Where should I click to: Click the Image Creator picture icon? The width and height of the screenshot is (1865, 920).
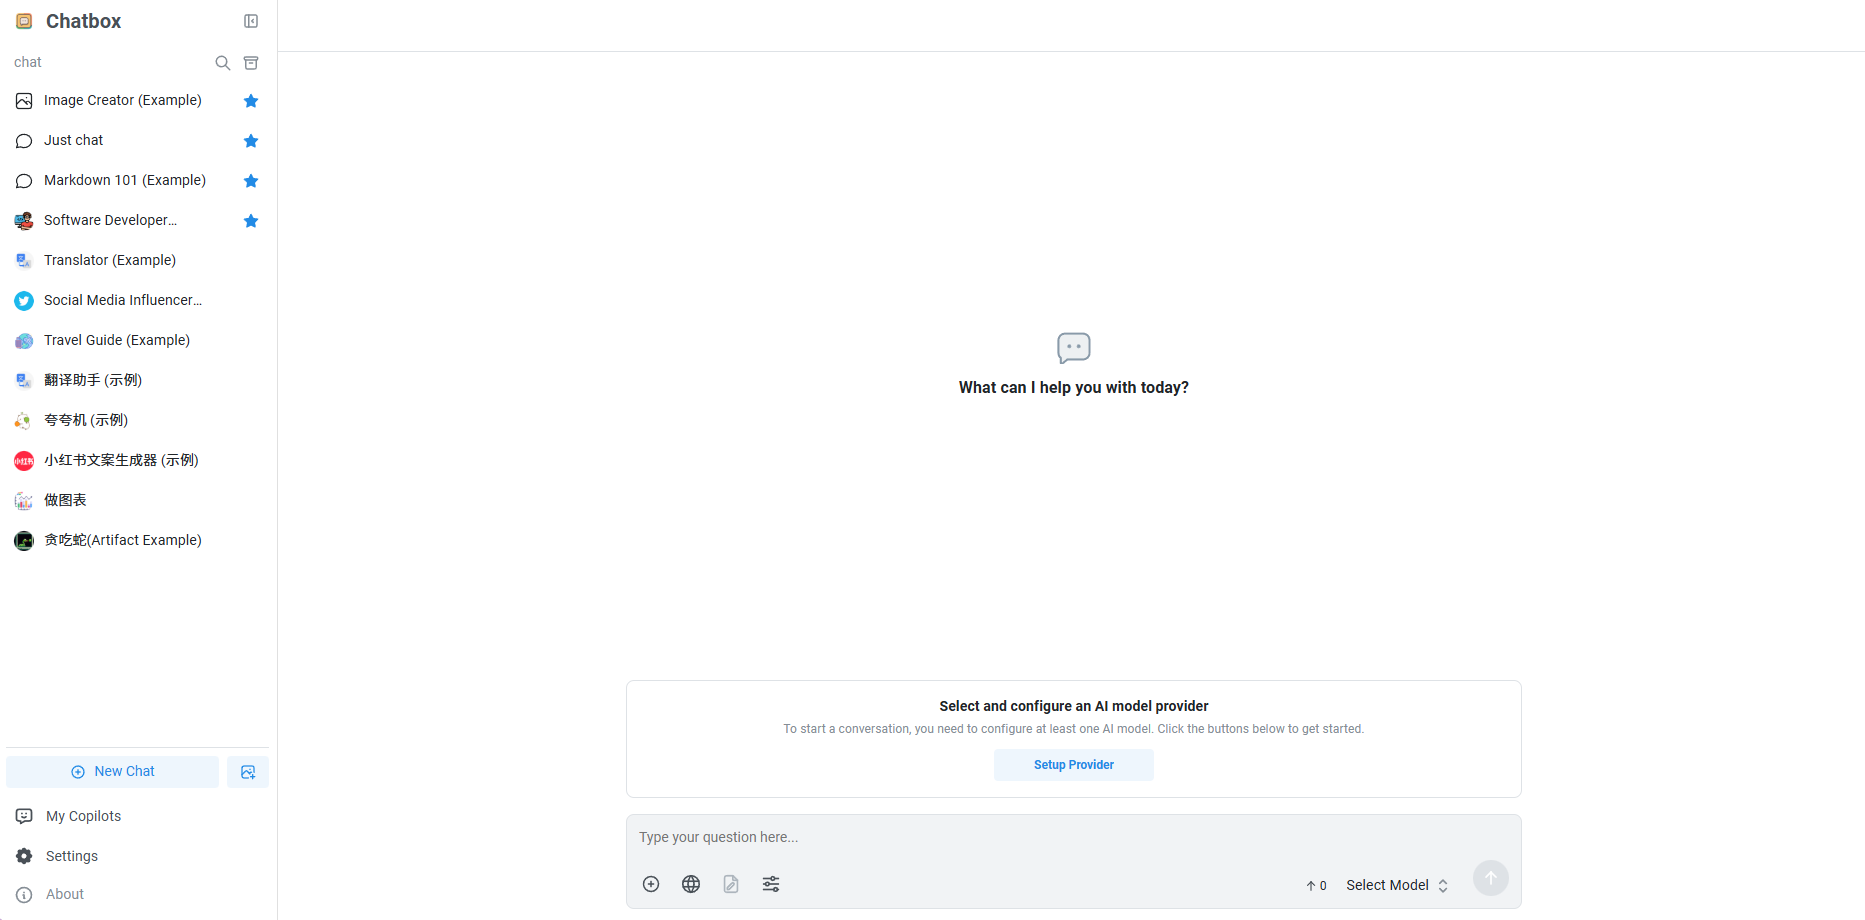[x=24, y=101]
